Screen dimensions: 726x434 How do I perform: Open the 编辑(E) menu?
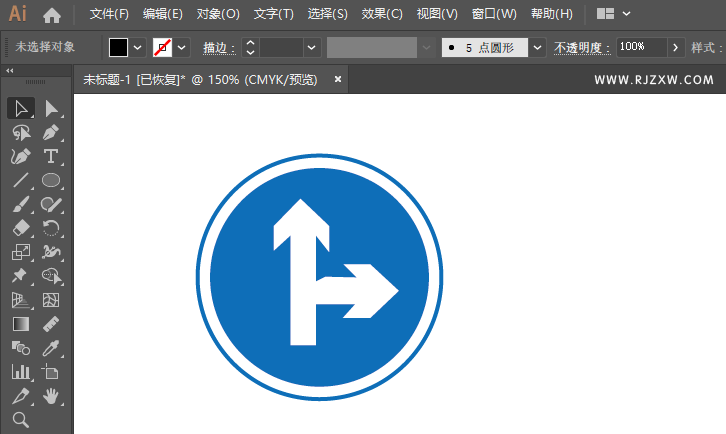point(163,14)
